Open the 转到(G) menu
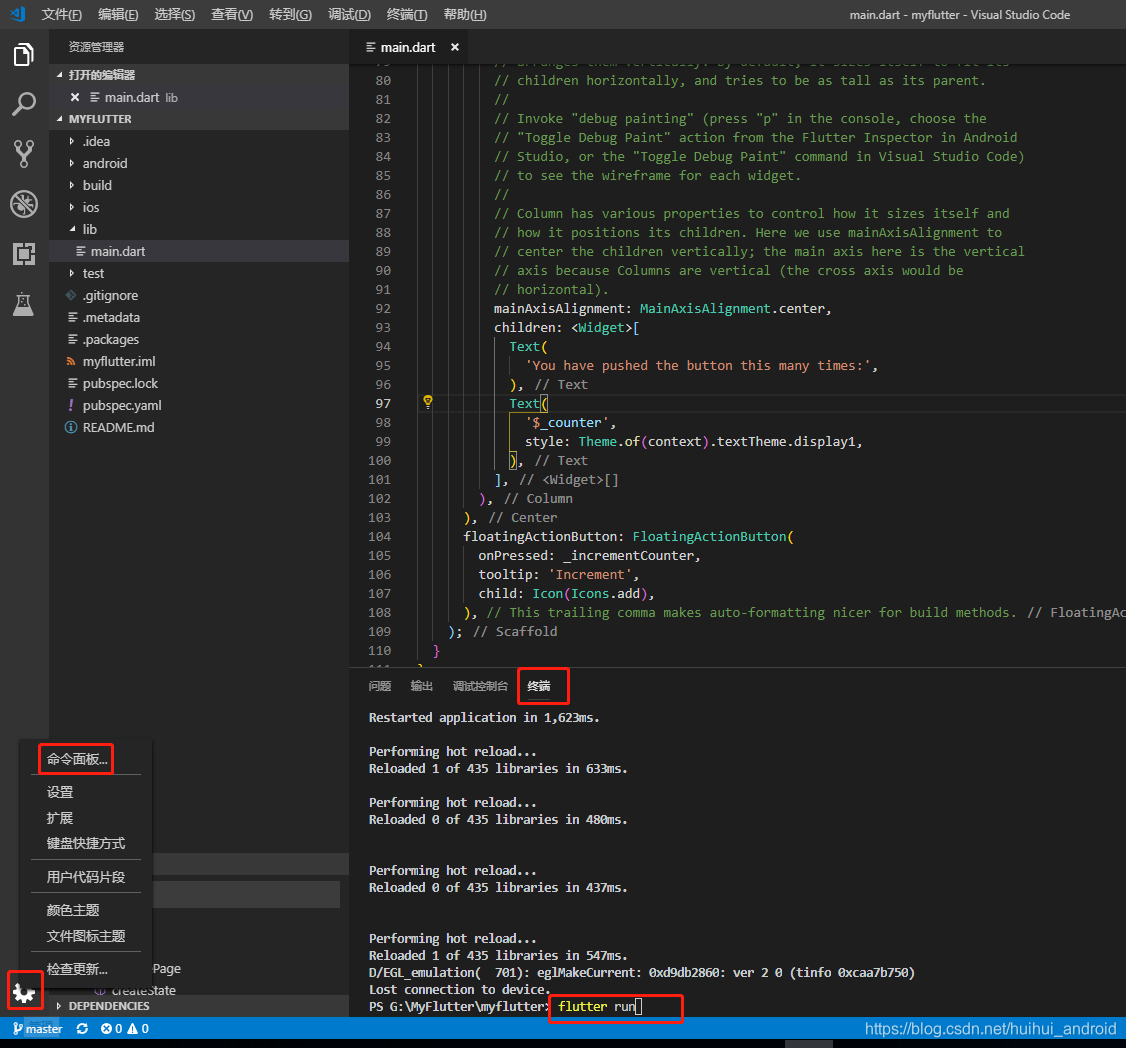1126x1048 pixels. click(x=290, y=14)
